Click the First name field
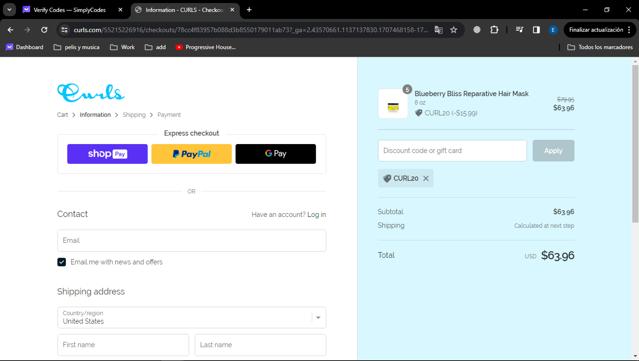639x361 pixels. (x=123, y=345)
